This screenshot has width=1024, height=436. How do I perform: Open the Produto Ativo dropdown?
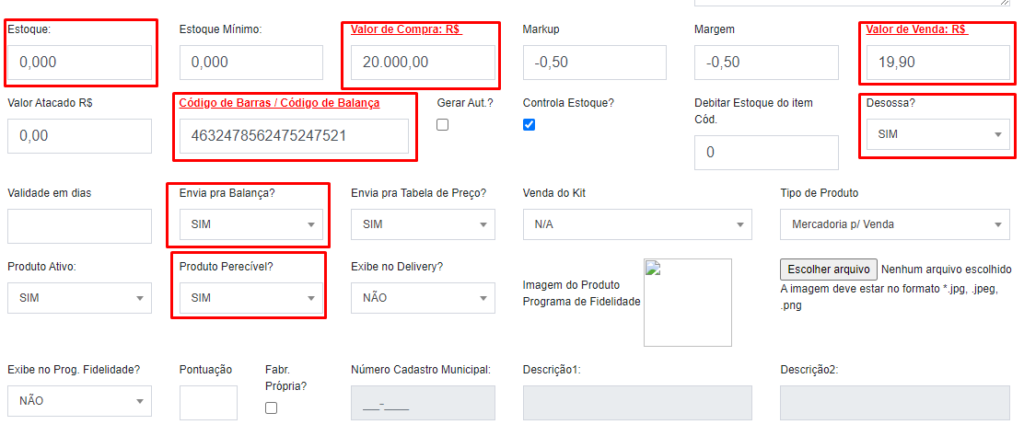pyautogui.click(x=79, y=298)
